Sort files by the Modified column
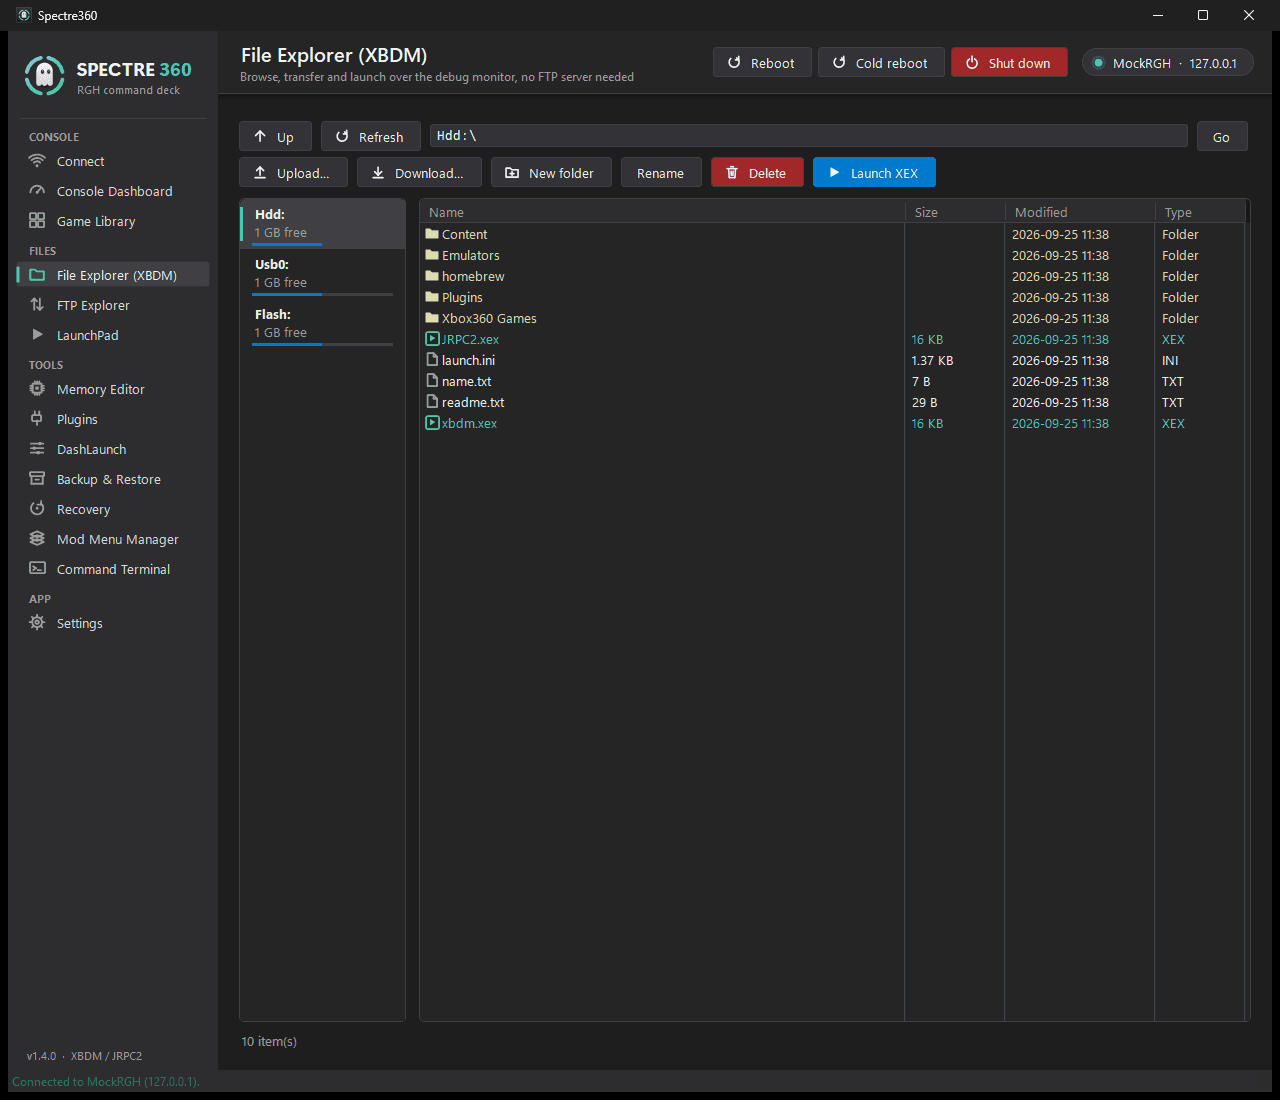This screenshot has height=1100, width=1280. [1080, 212]
